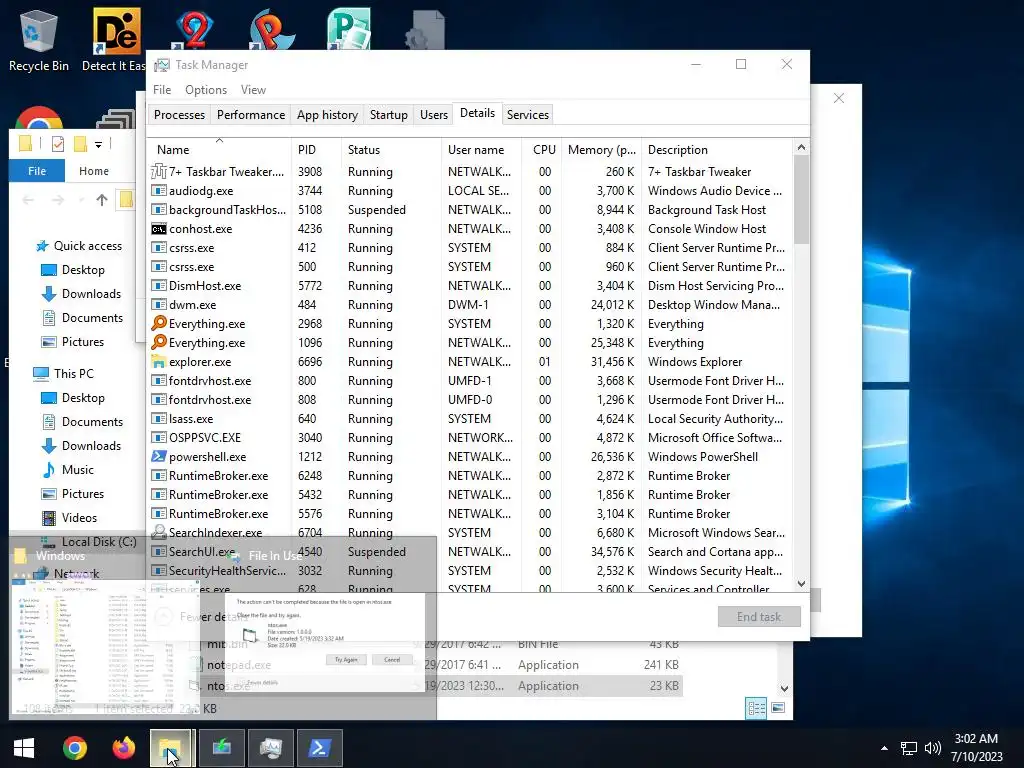Sort processes by PID column header
Screen dimensions: 1024x768
coord(316,150)
